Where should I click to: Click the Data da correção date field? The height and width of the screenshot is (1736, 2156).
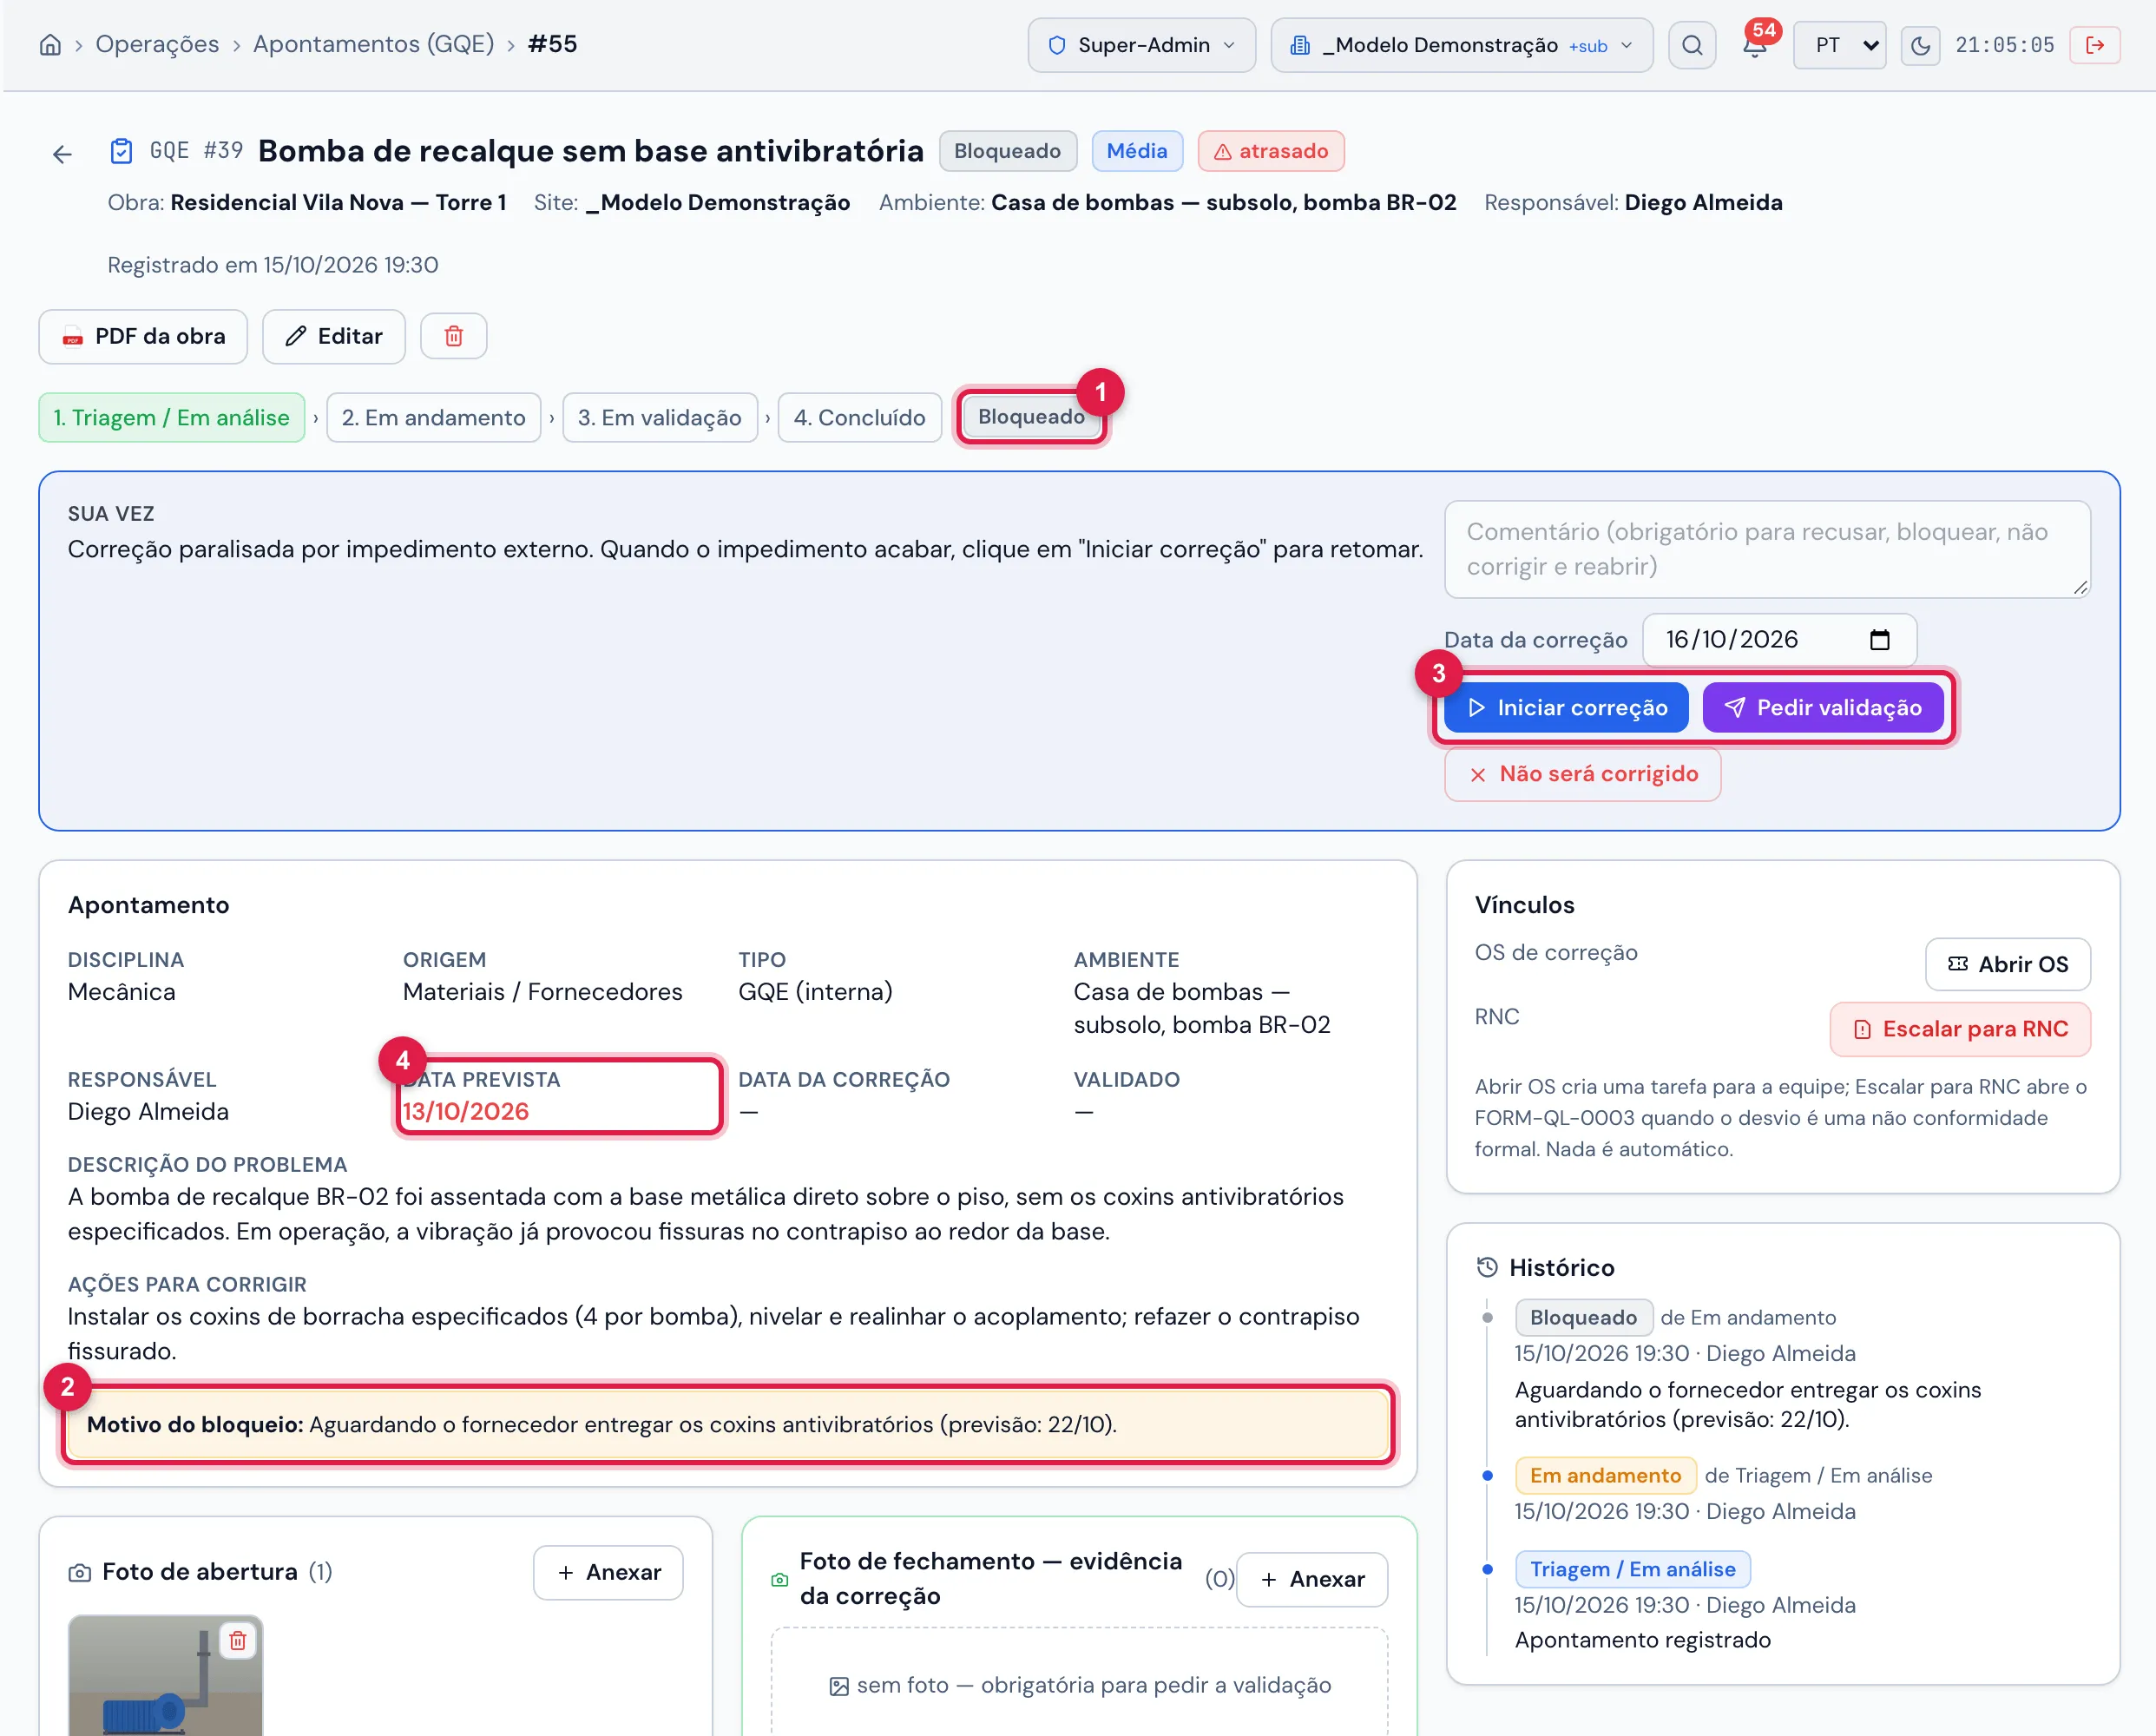pyautogui.click(x=1779, y=639)
